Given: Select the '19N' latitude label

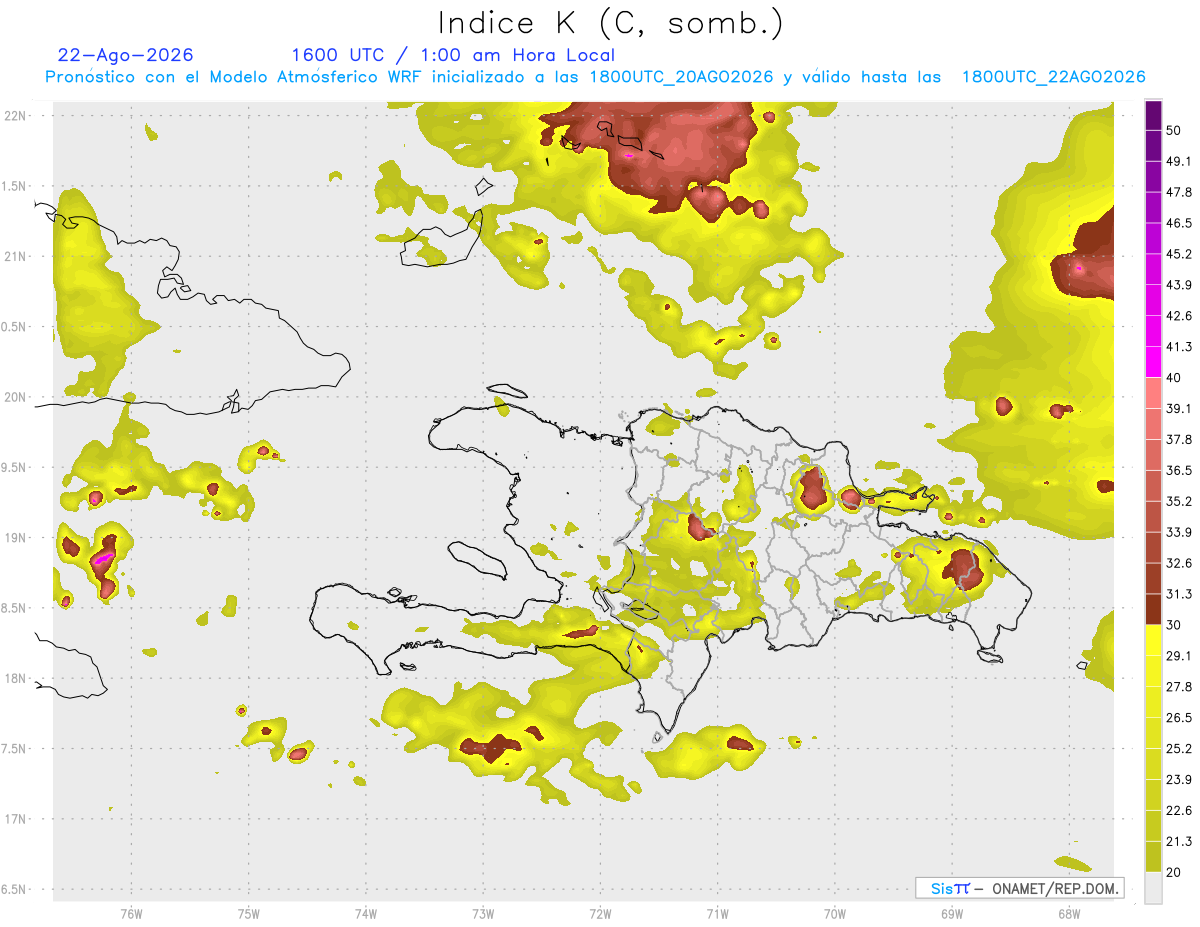Looking at the screenshot, I should pos(15,538).
